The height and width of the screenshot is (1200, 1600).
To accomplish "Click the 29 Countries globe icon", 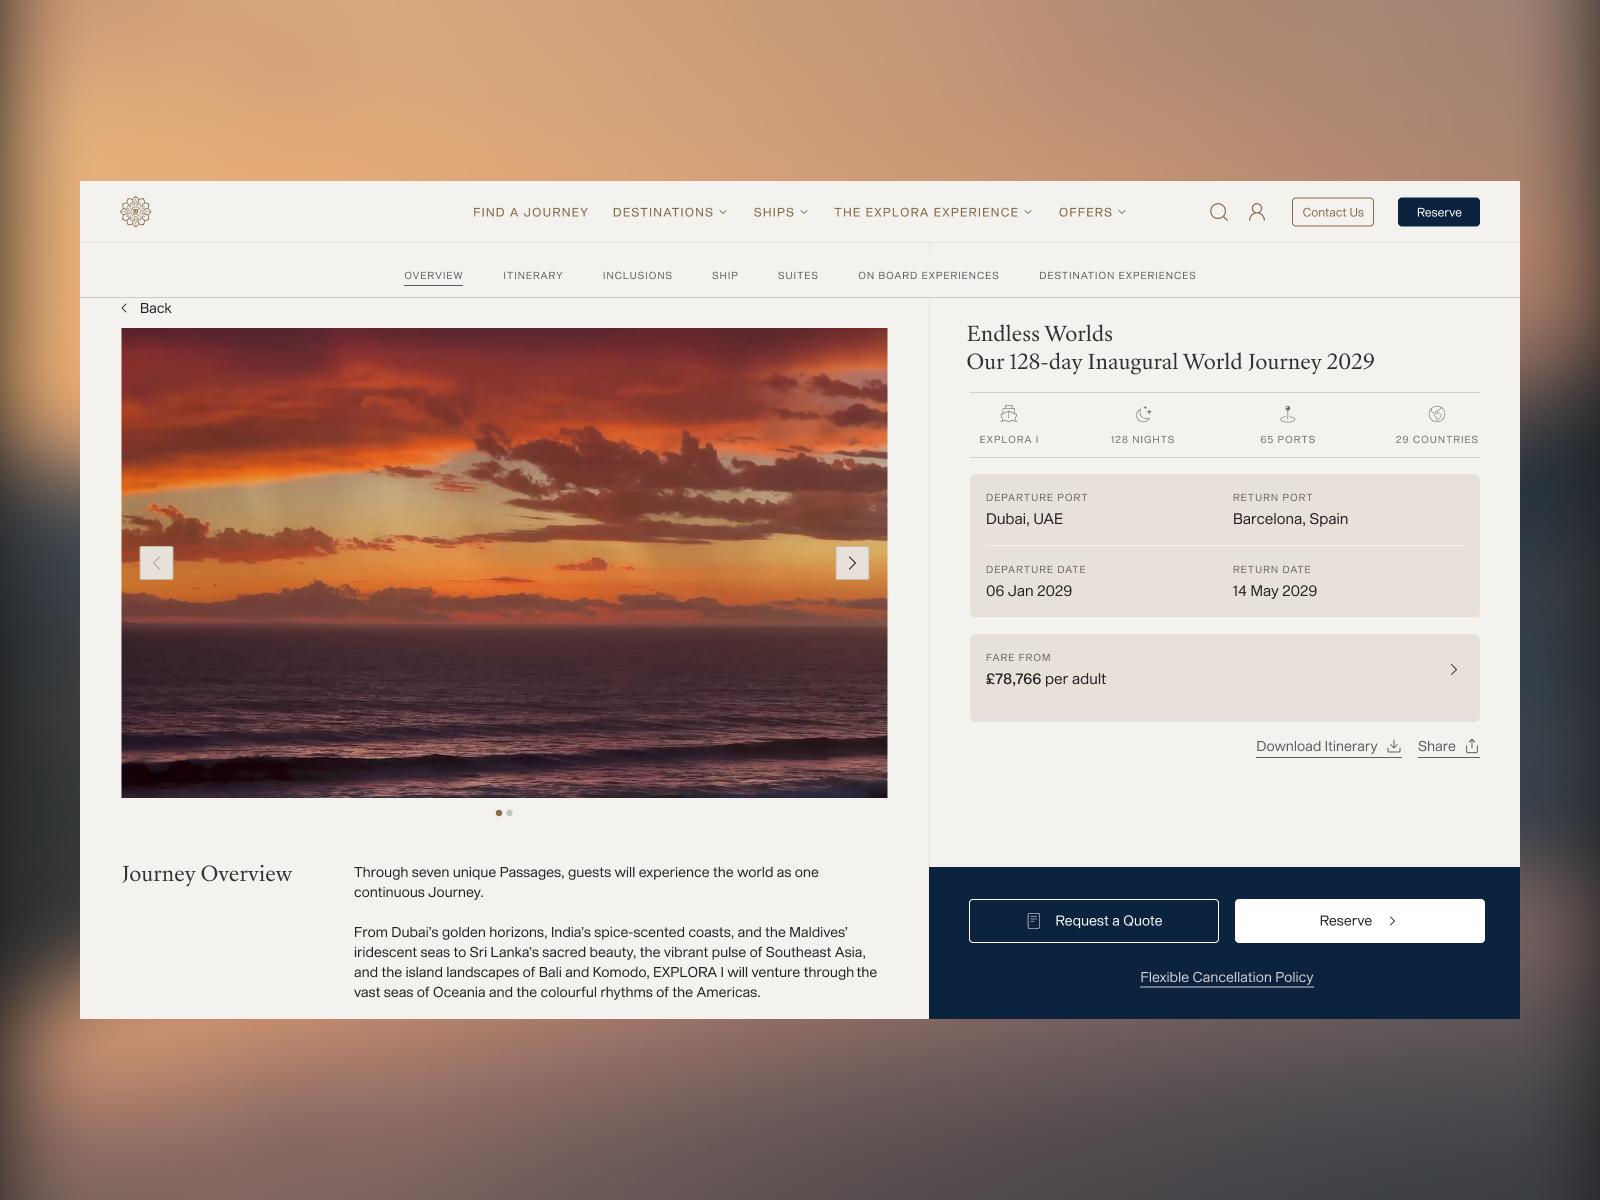I will coord(1436,414).
